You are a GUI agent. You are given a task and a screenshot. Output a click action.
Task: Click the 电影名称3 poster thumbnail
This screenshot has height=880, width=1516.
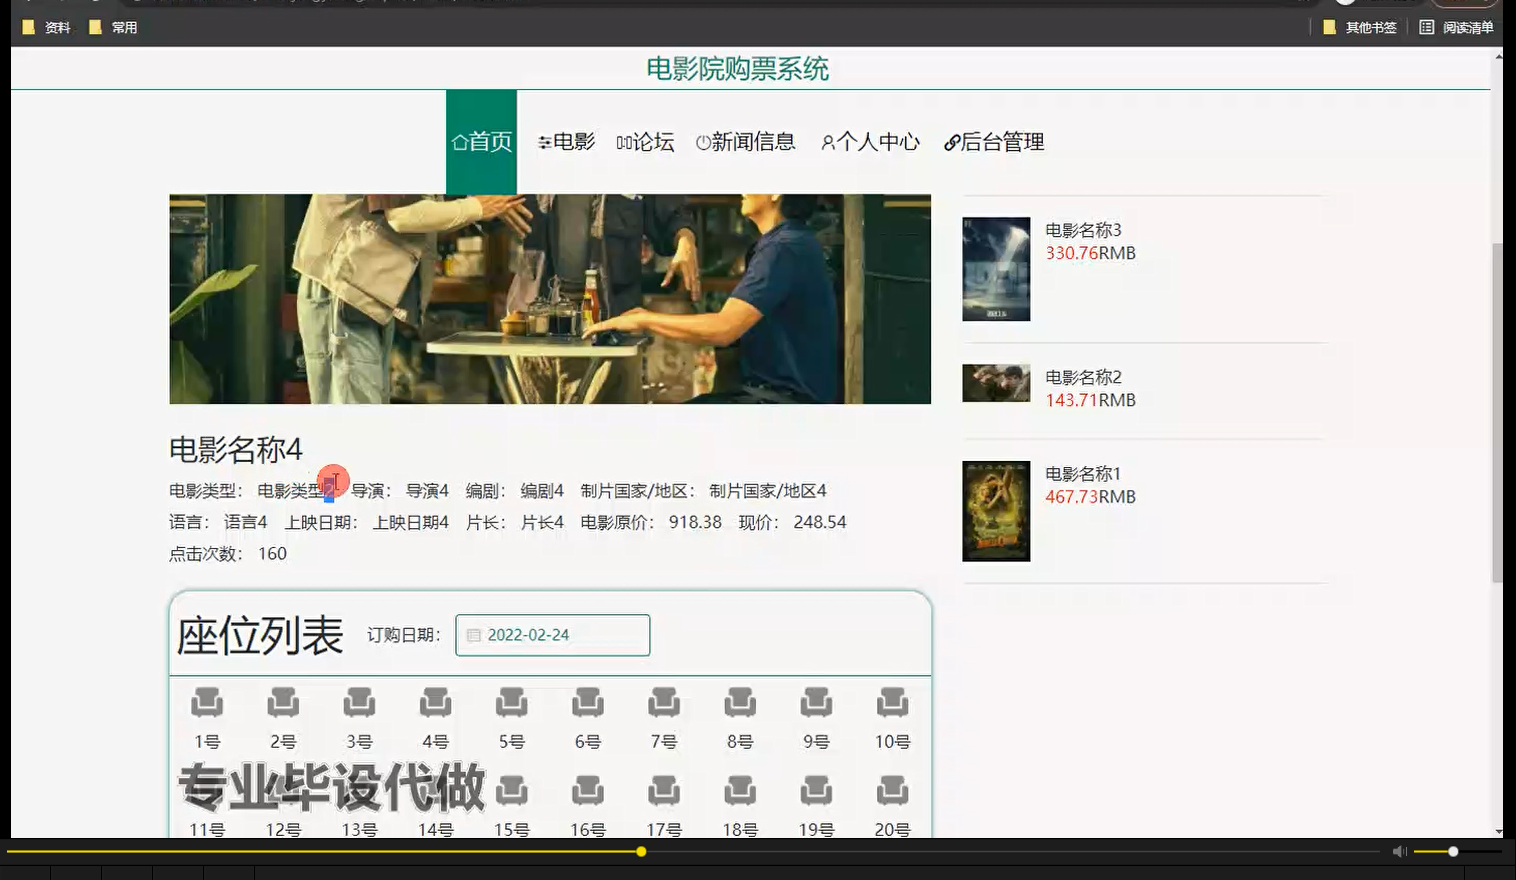996,269
